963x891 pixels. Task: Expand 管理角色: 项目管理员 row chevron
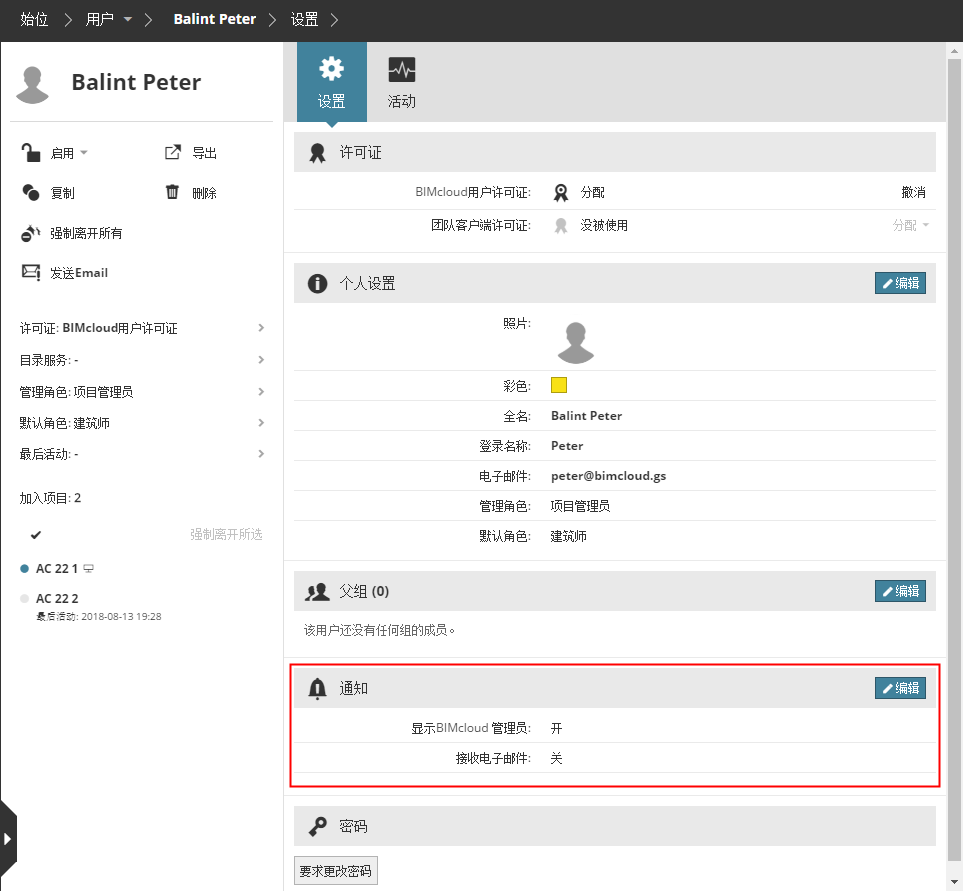(261, 392)
